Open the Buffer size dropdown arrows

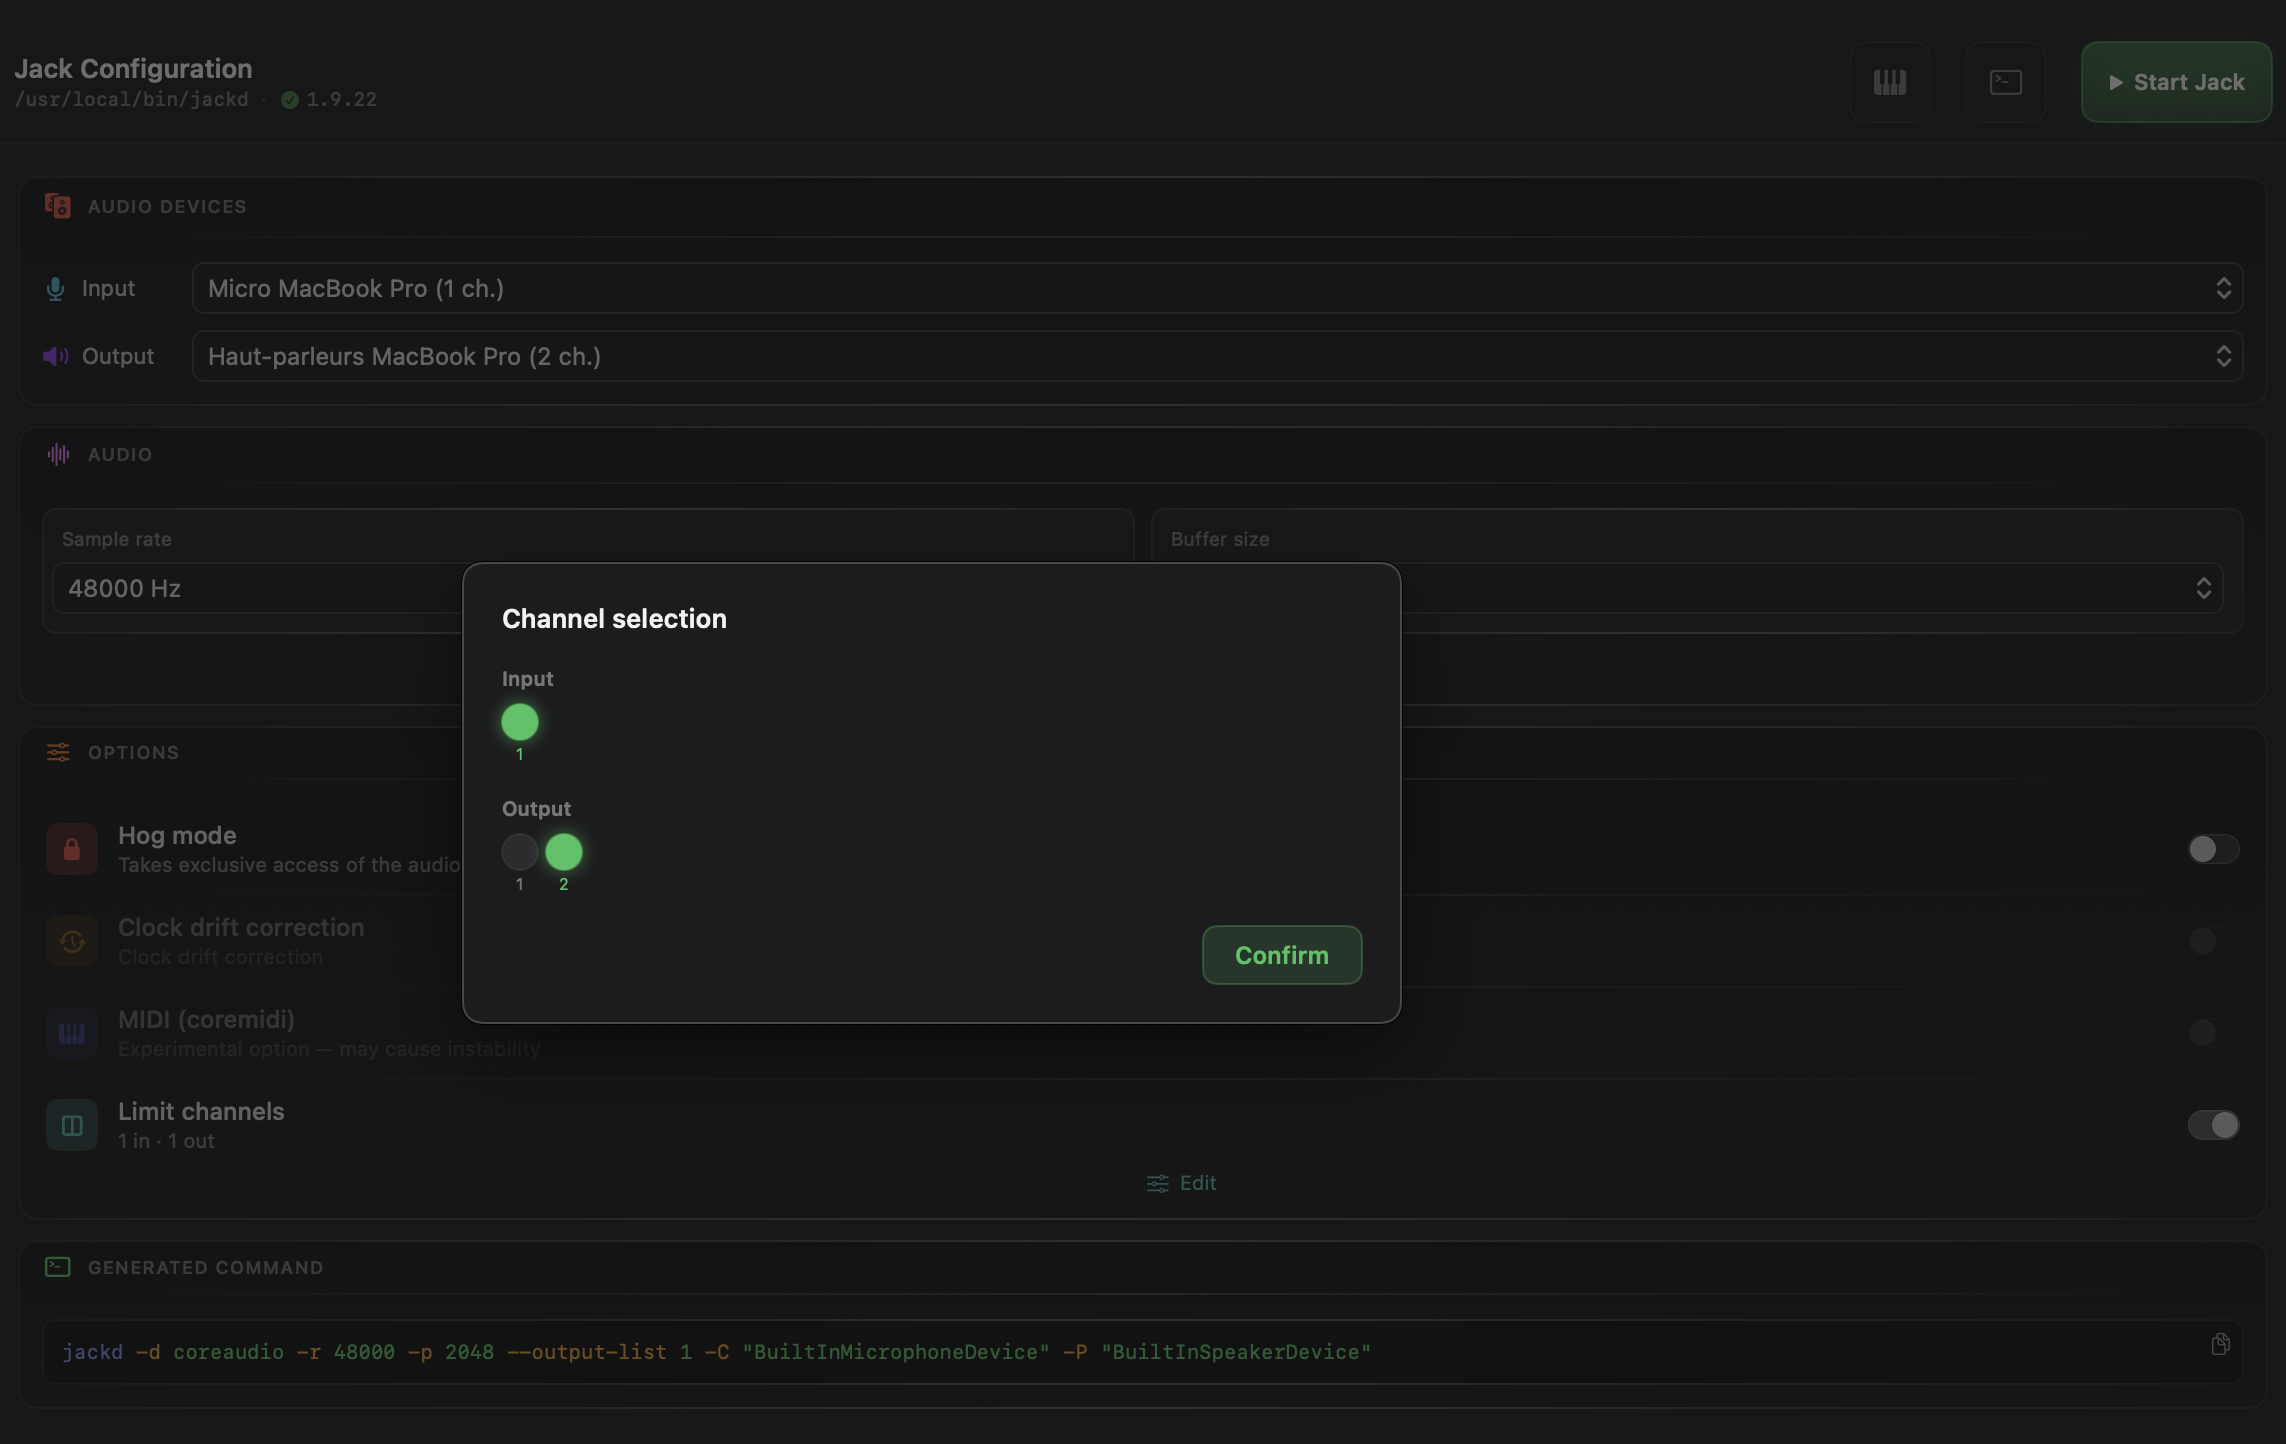click(x=2203, y=588)
